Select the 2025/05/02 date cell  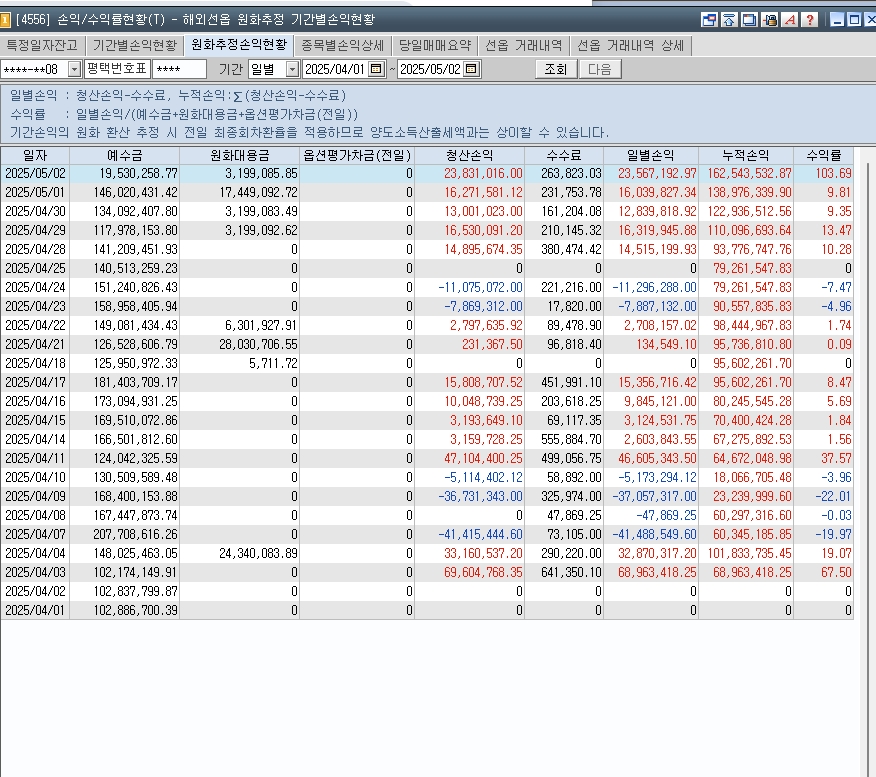coord(35,174)
